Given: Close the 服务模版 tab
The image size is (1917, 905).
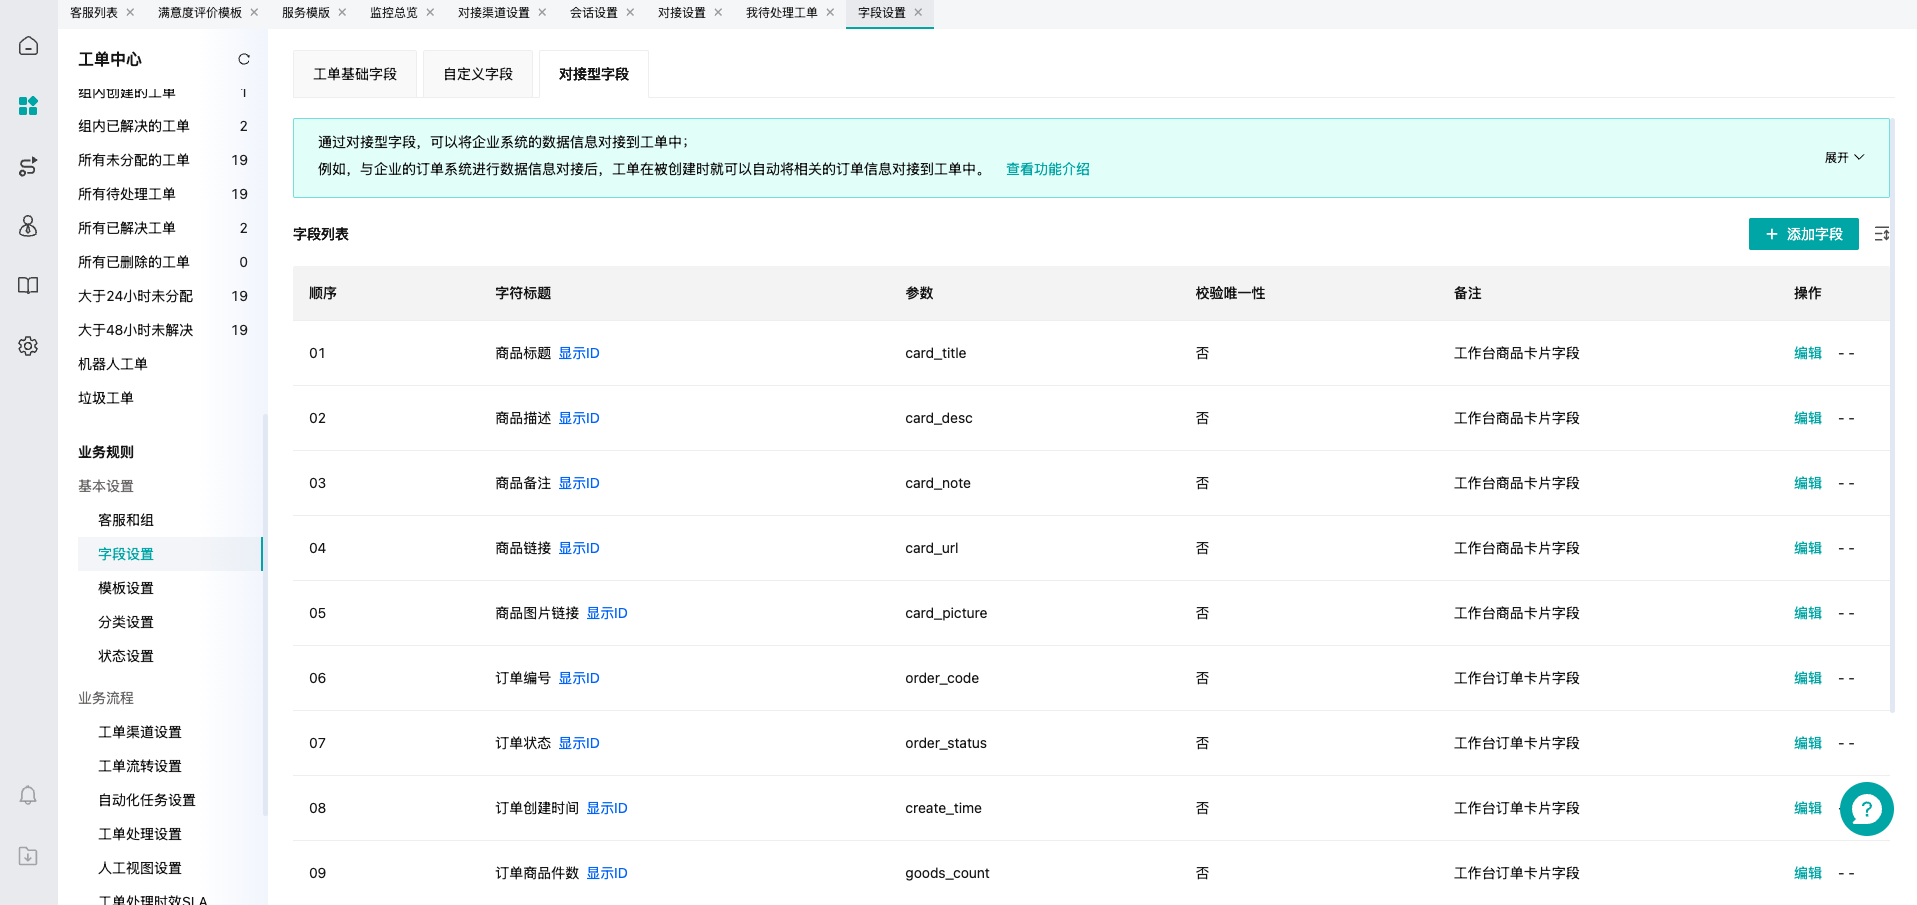Looking at the screenshot, I should (342, 12).
